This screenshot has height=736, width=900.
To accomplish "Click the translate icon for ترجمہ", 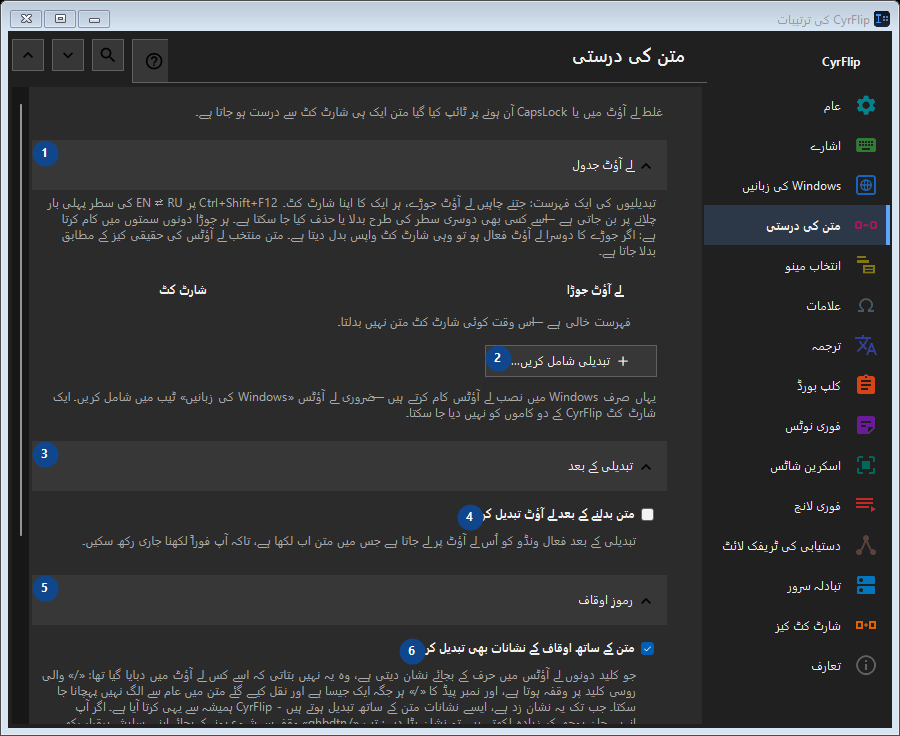I will (866, 345).
